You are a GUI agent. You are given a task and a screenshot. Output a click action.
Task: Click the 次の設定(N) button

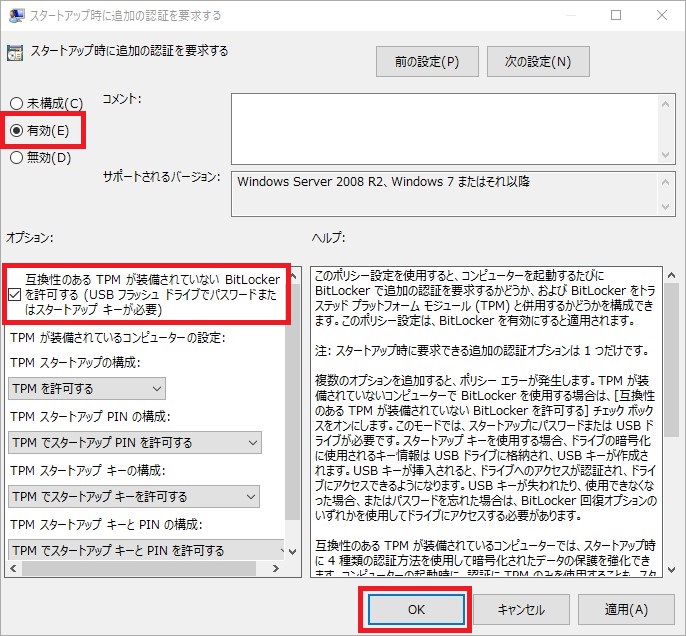pyautogui.click(x=538, y=62)
